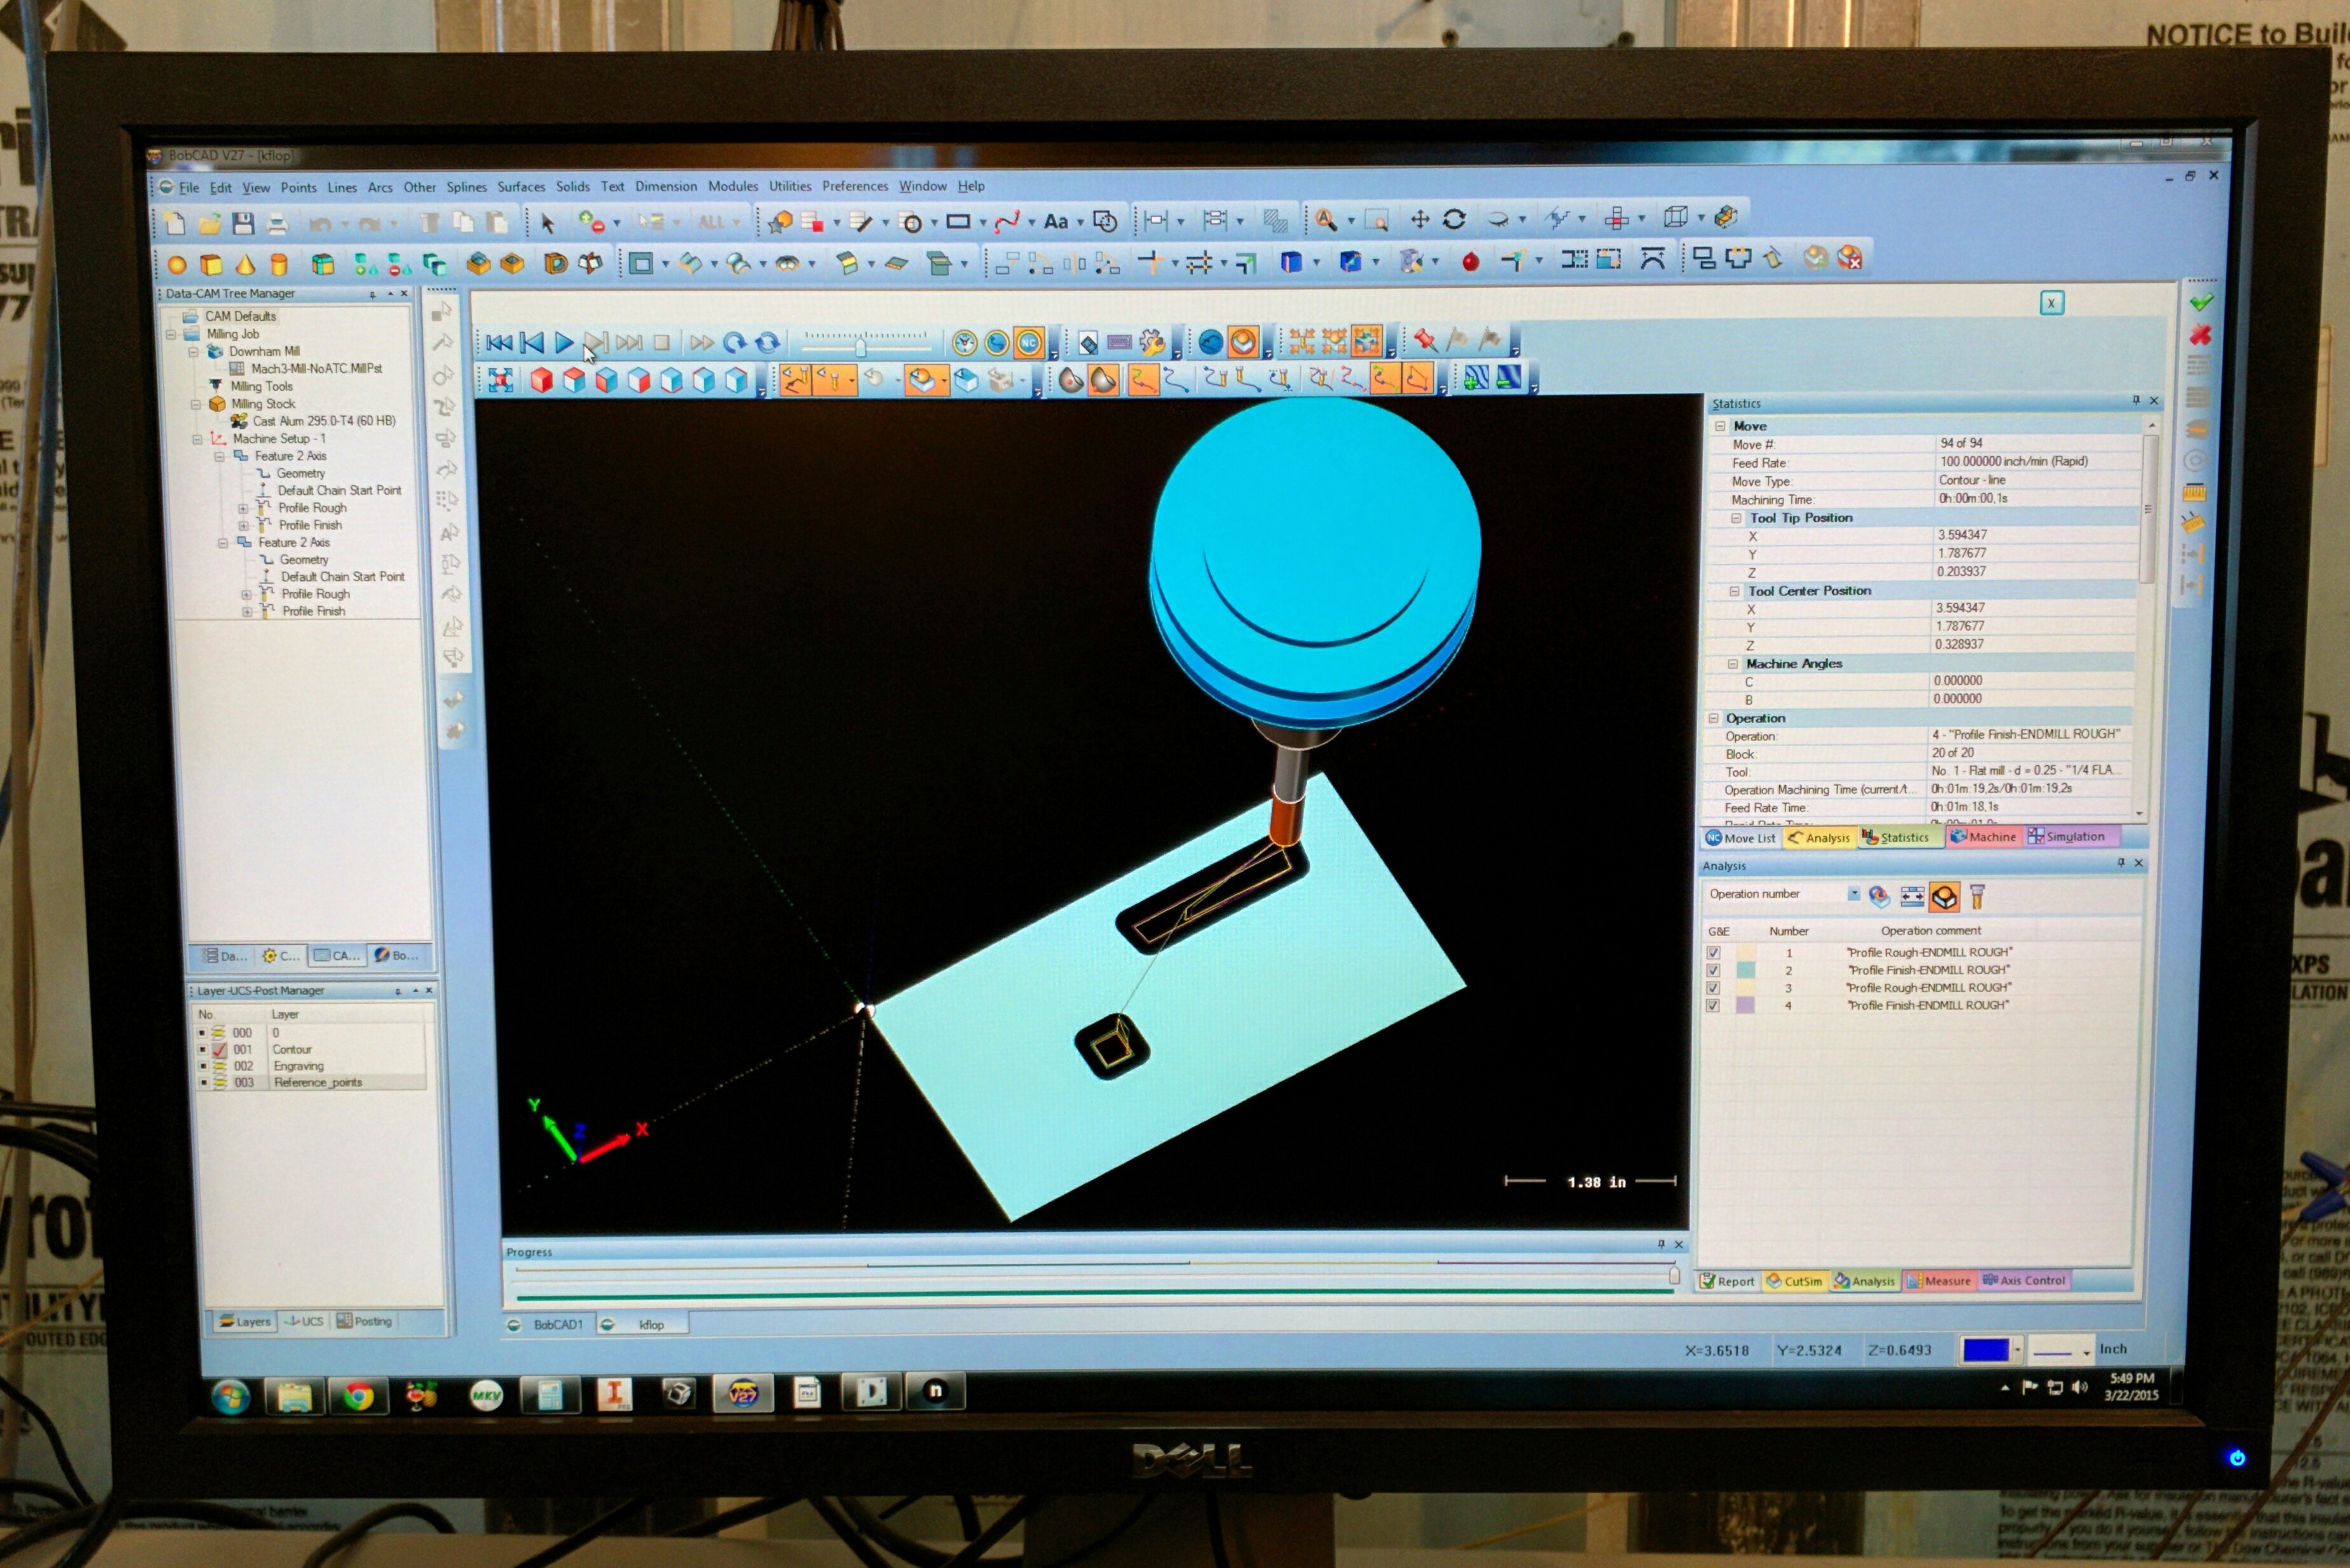Toggle the 001 Contour layer checkmark
The height and width of the screenshot is (1568, 2350).
220,1050
